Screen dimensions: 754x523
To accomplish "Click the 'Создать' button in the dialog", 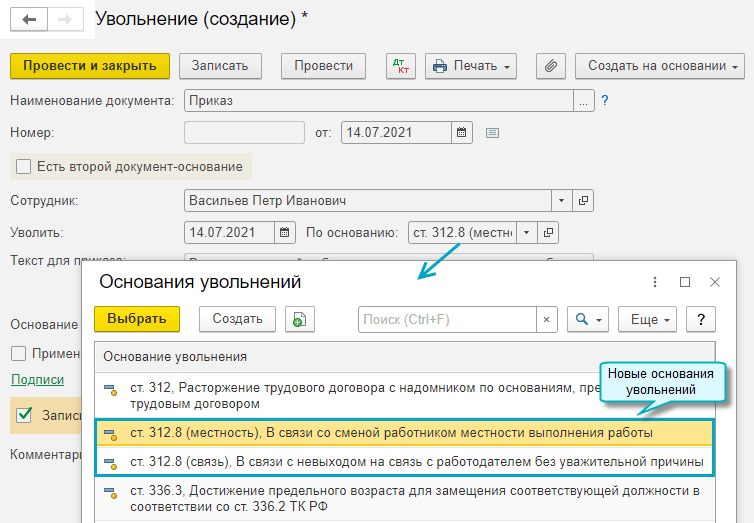I will (238, 319).
